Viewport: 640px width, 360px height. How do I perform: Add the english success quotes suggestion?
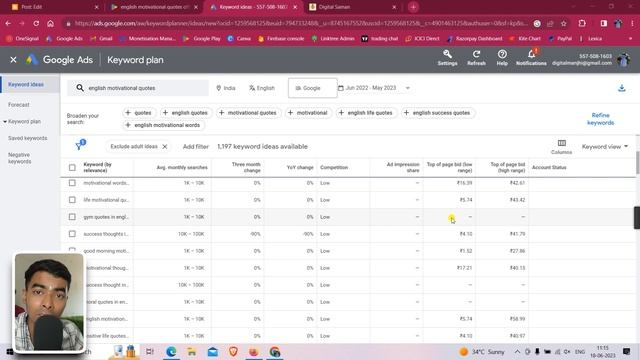coord(437,113)
